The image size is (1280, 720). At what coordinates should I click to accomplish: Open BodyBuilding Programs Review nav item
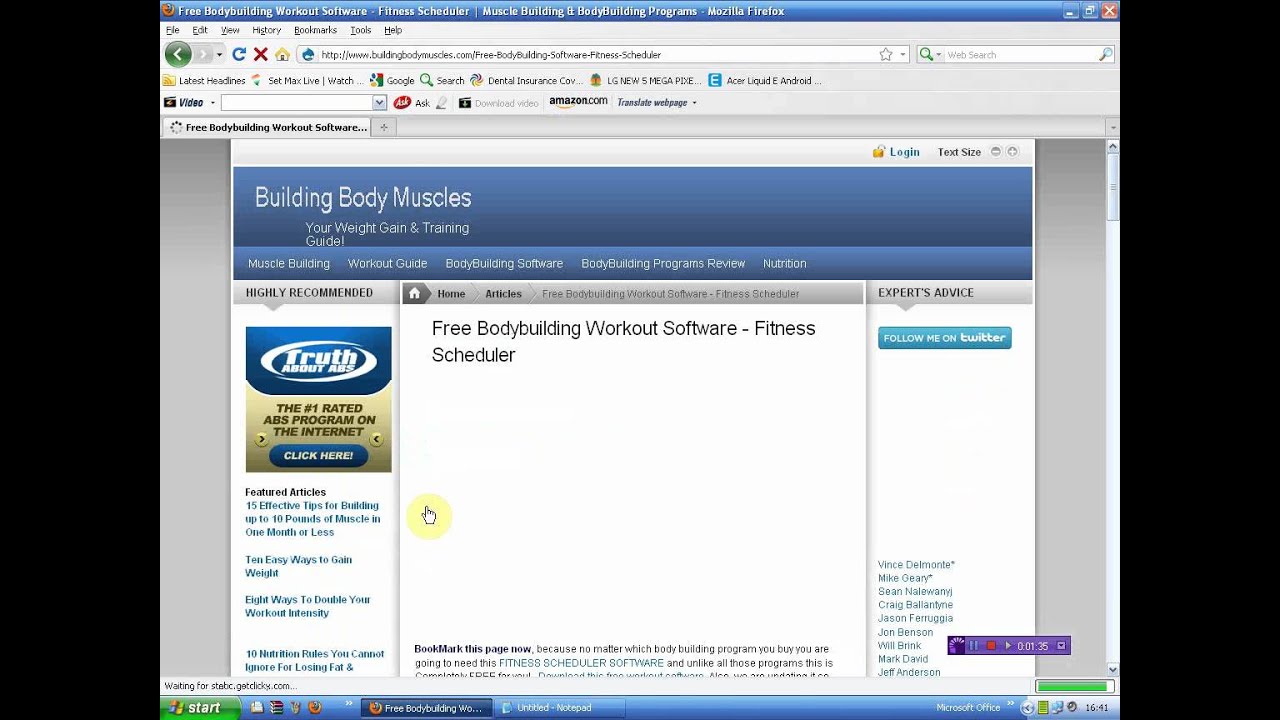click(663, 263)
